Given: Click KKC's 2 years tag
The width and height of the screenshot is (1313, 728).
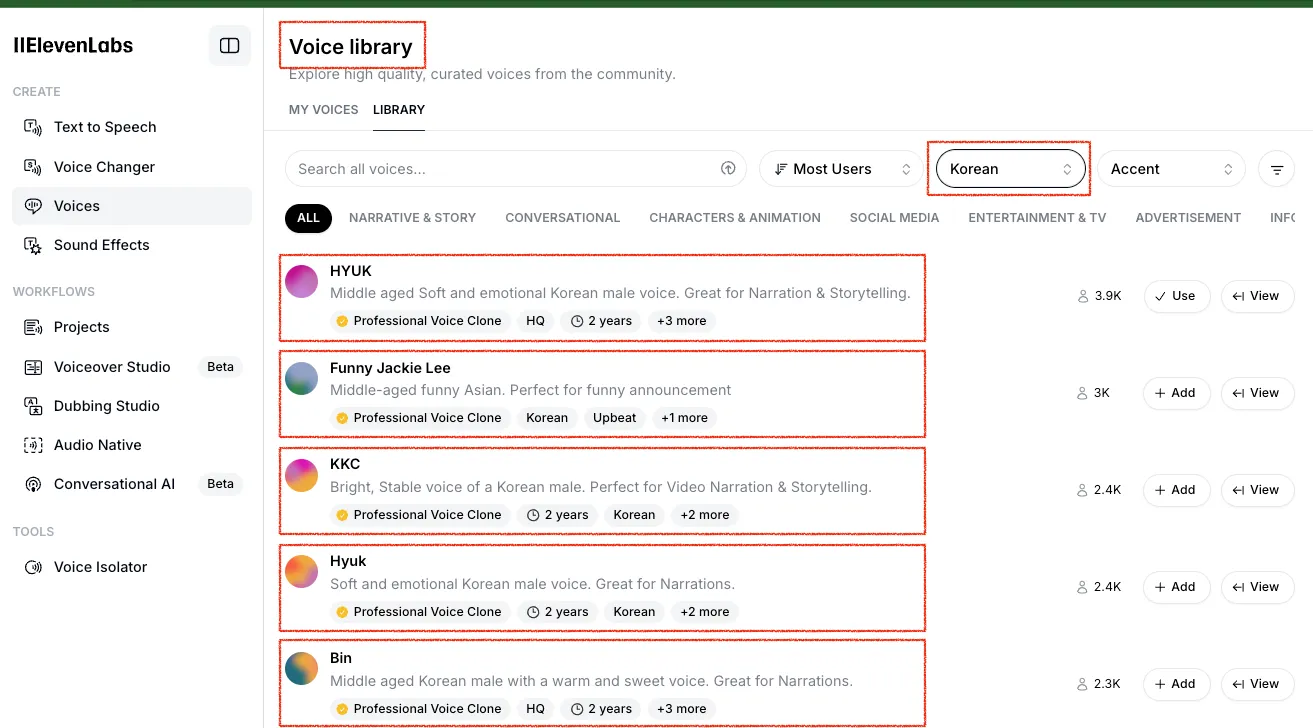Looking at the screenshot, I should pos(558,515).
